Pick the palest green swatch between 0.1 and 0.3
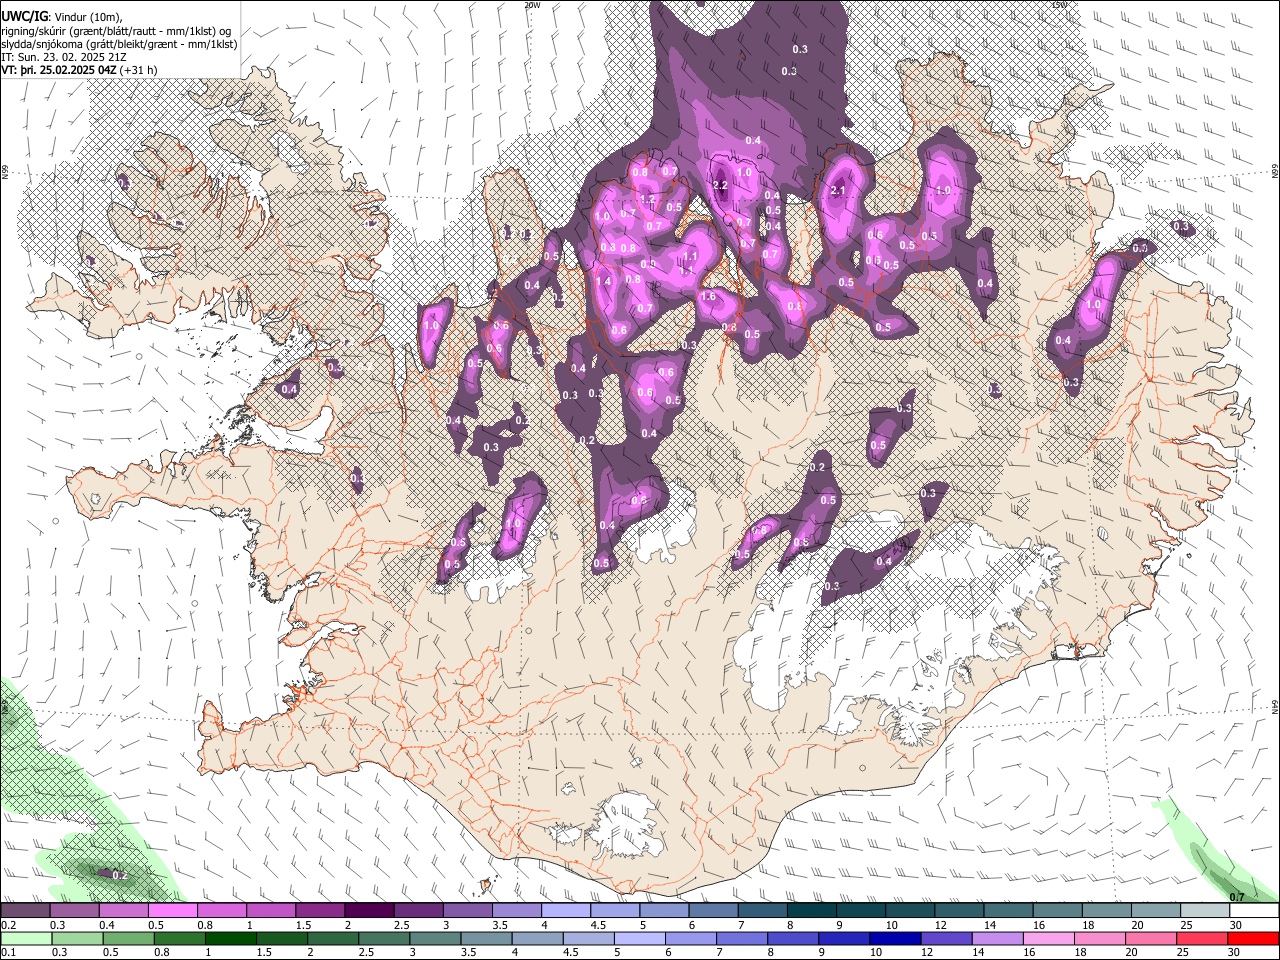This screenshot has height=960, width=1280. coord(25,939)
